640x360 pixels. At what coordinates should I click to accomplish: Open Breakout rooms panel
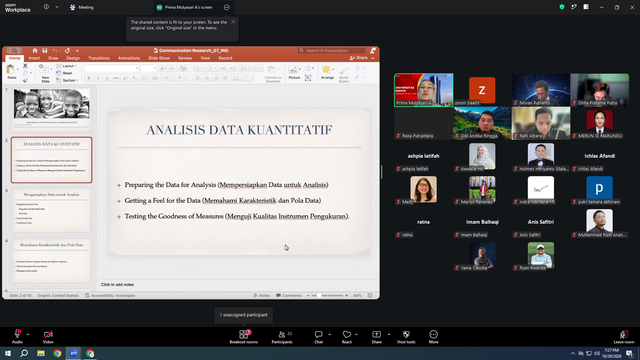[x=243, y=337]
